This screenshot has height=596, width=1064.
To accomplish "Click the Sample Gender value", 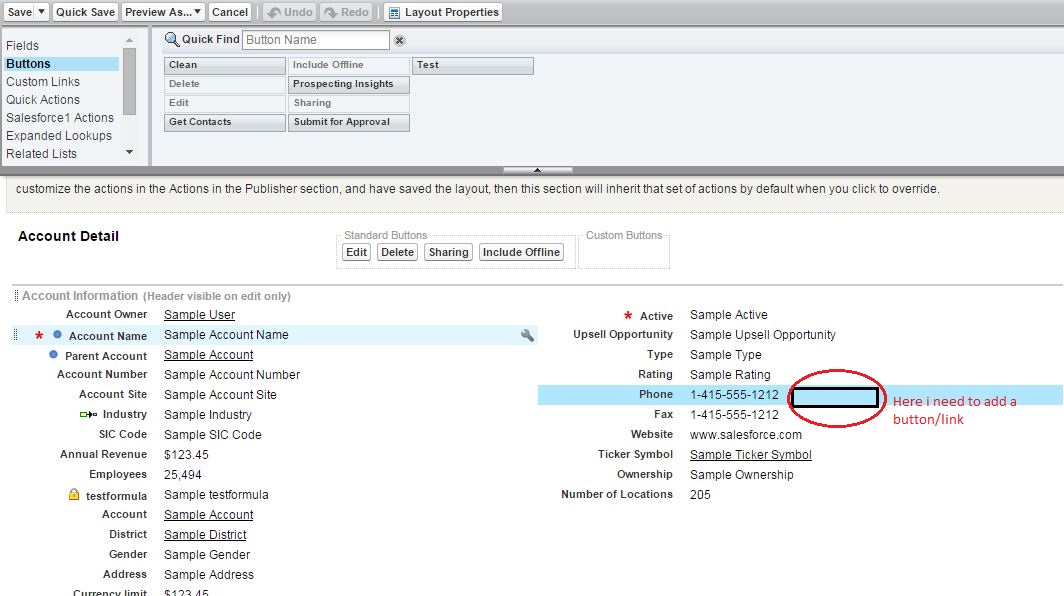I will tap(207, 555).
